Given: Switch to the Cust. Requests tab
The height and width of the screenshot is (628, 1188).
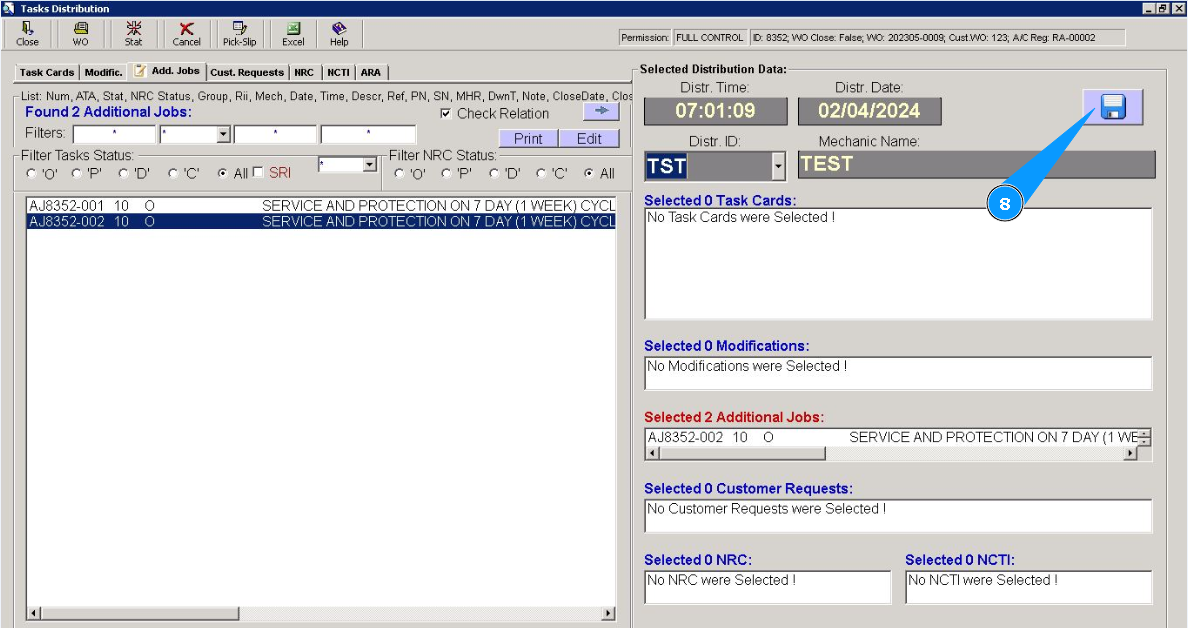Looking at the screenshot, I should pyautogui.click(x=247, y=73).
